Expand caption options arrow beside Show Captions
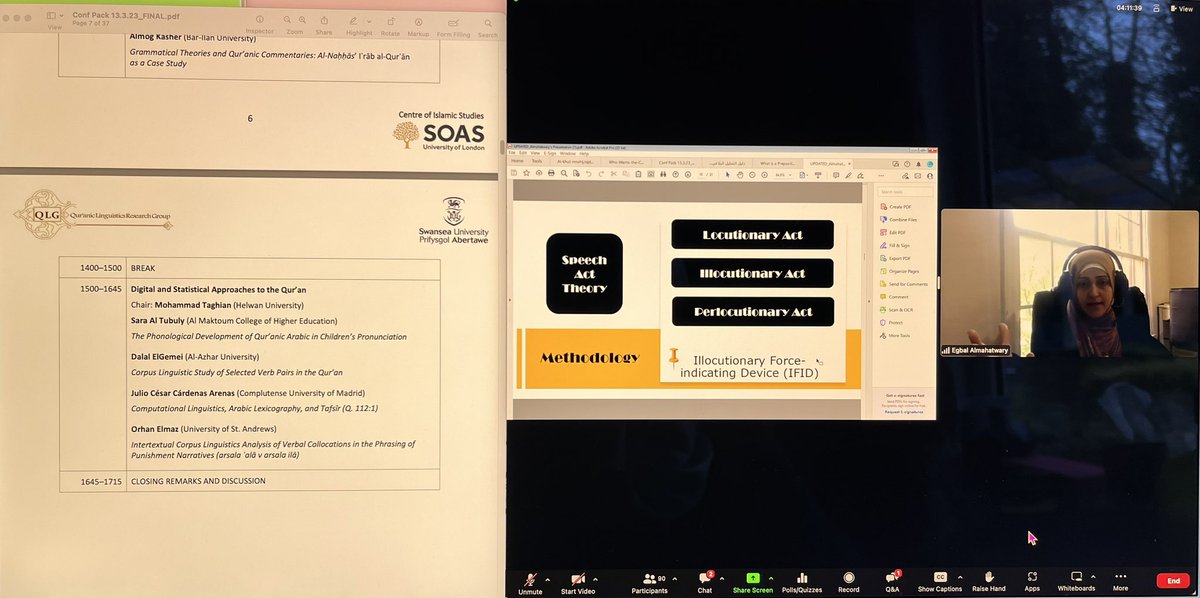1200x598 pixels. pyautogui.click(x=958, y=578)
